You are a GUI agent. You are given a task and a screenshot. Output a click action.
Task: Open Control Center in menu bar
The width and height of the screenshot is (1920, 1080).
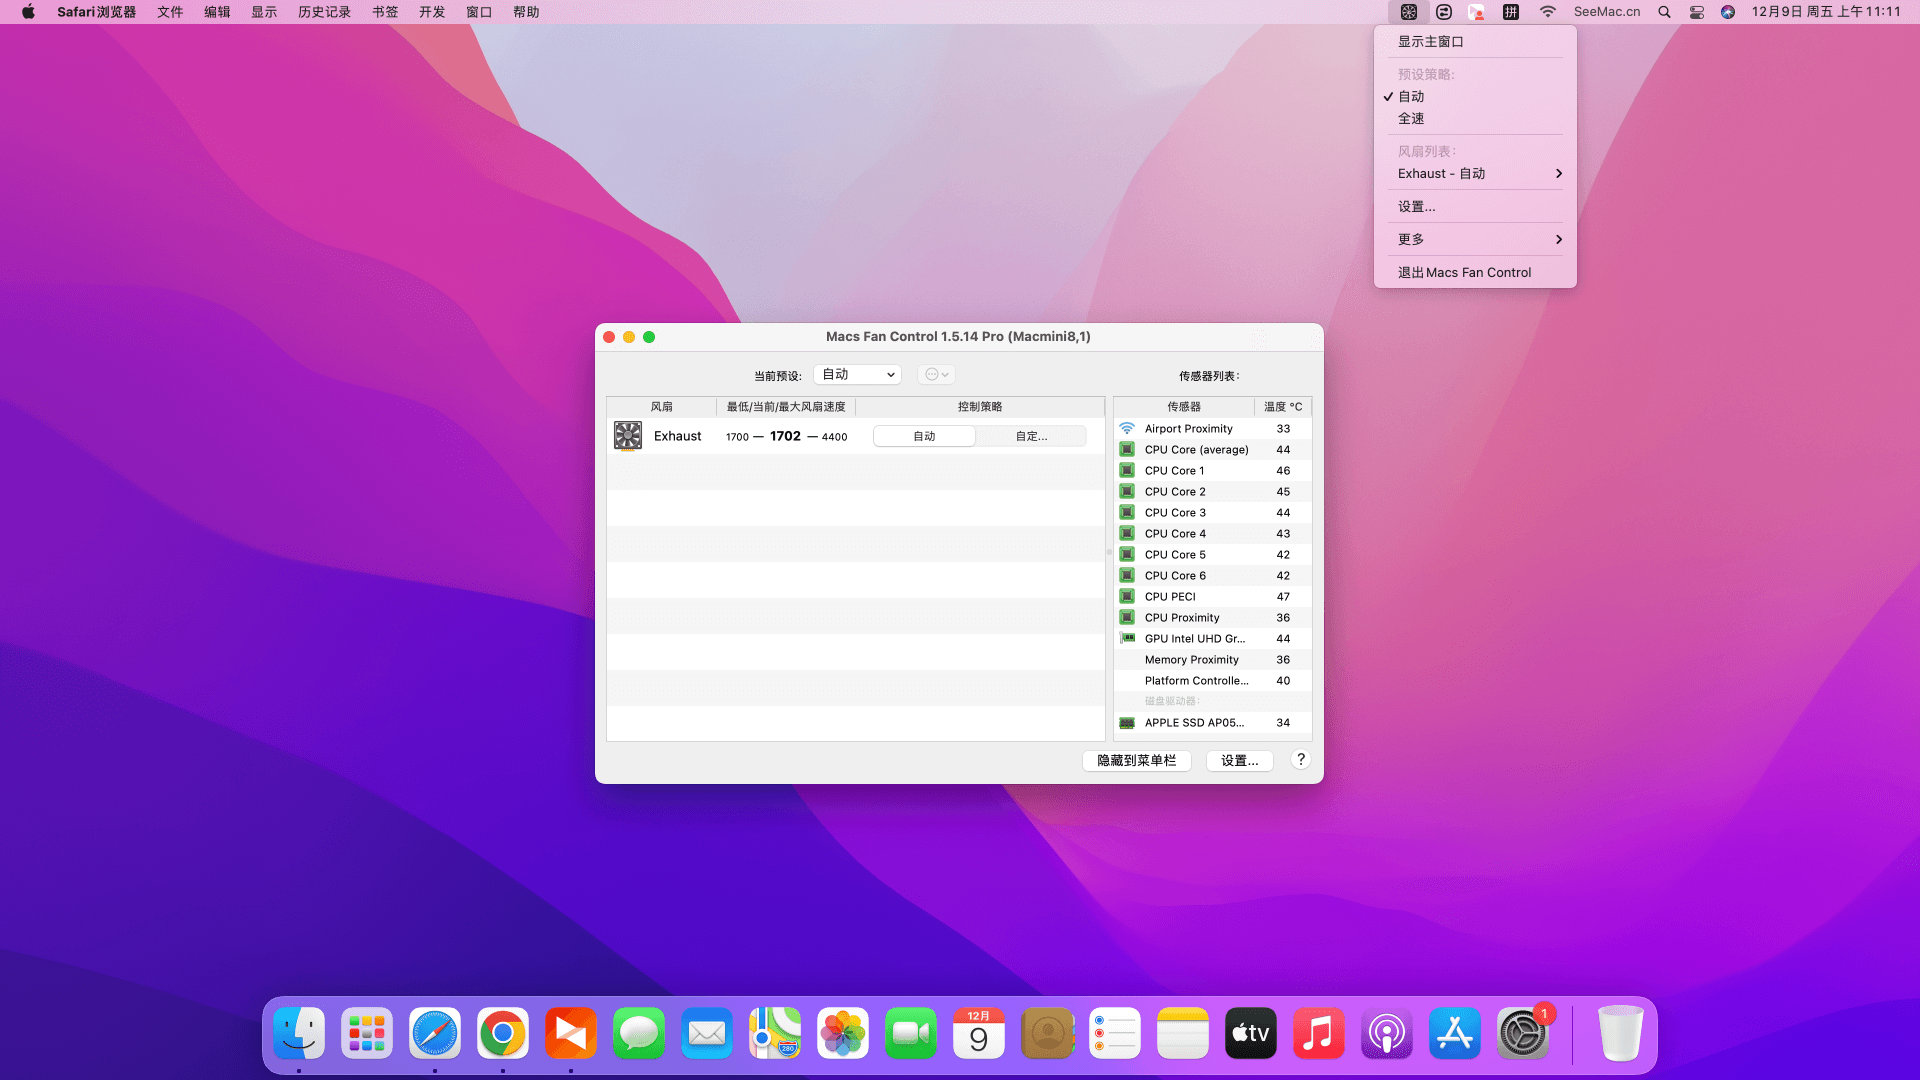[1696, 12]
